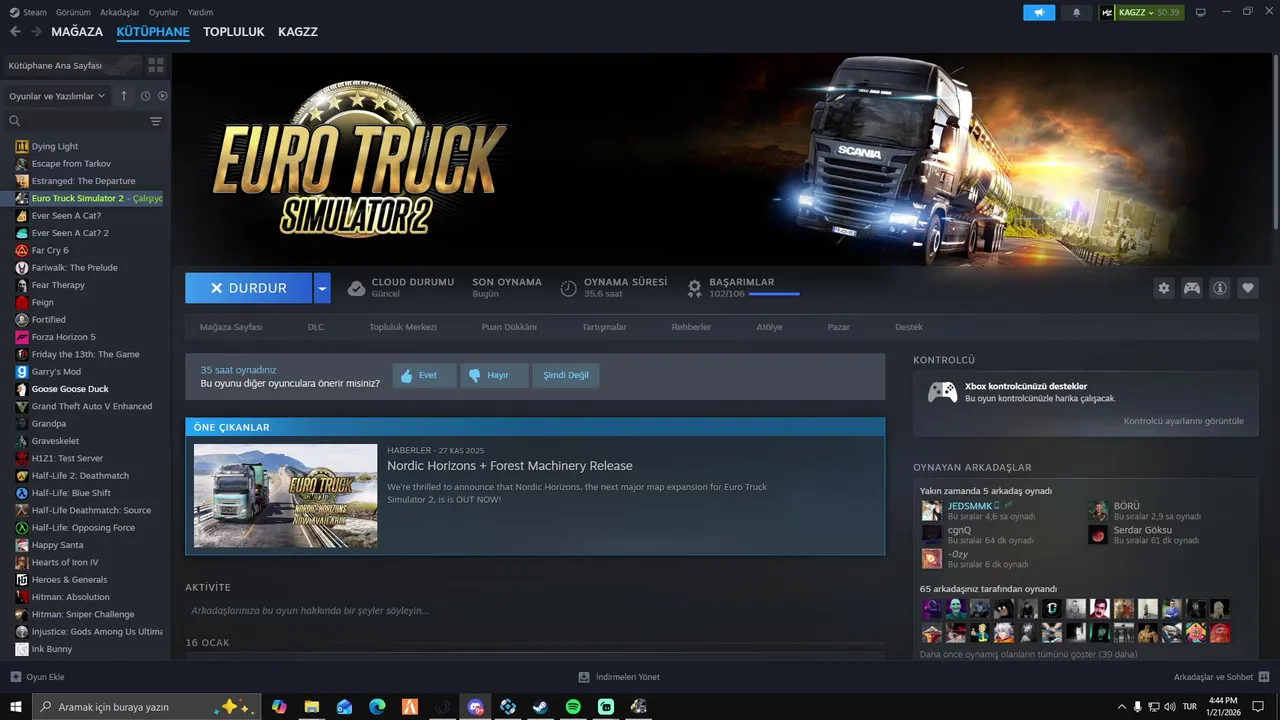1280x720 pixels.
Task: Show game info icon
Action: coord(1220,288)
